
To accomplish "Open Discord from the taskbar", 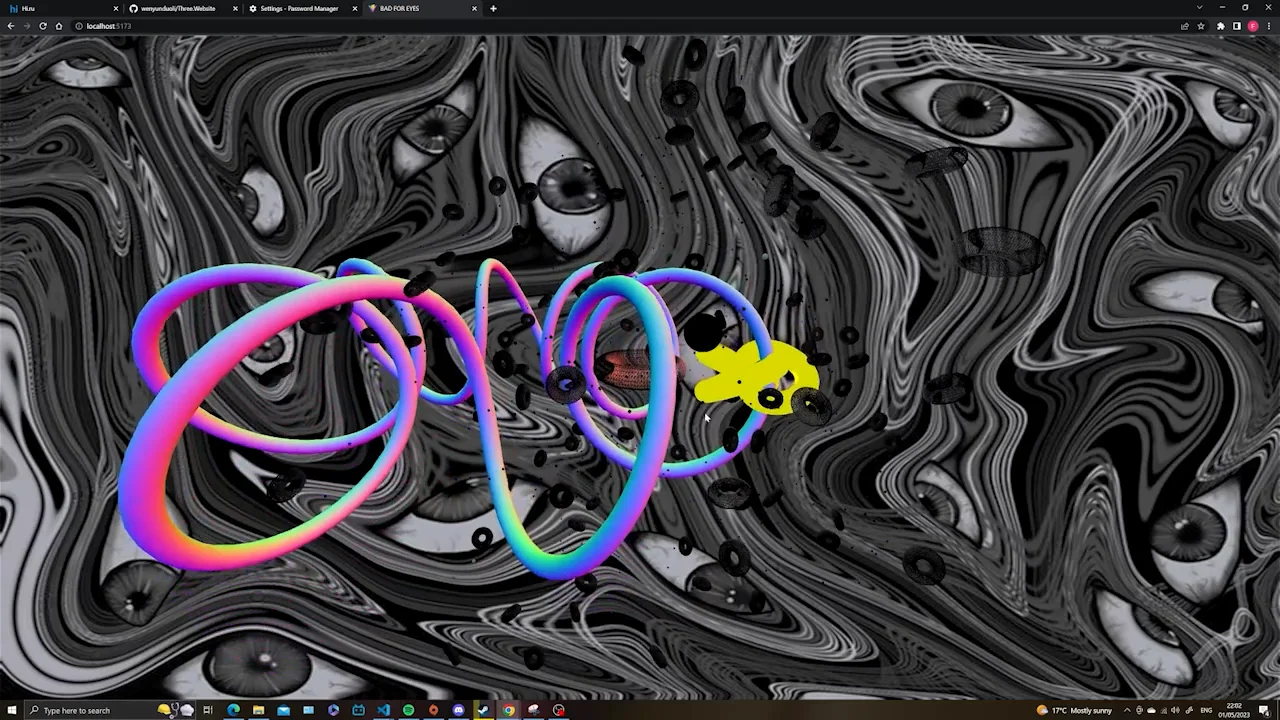I will tap(458, 710).
